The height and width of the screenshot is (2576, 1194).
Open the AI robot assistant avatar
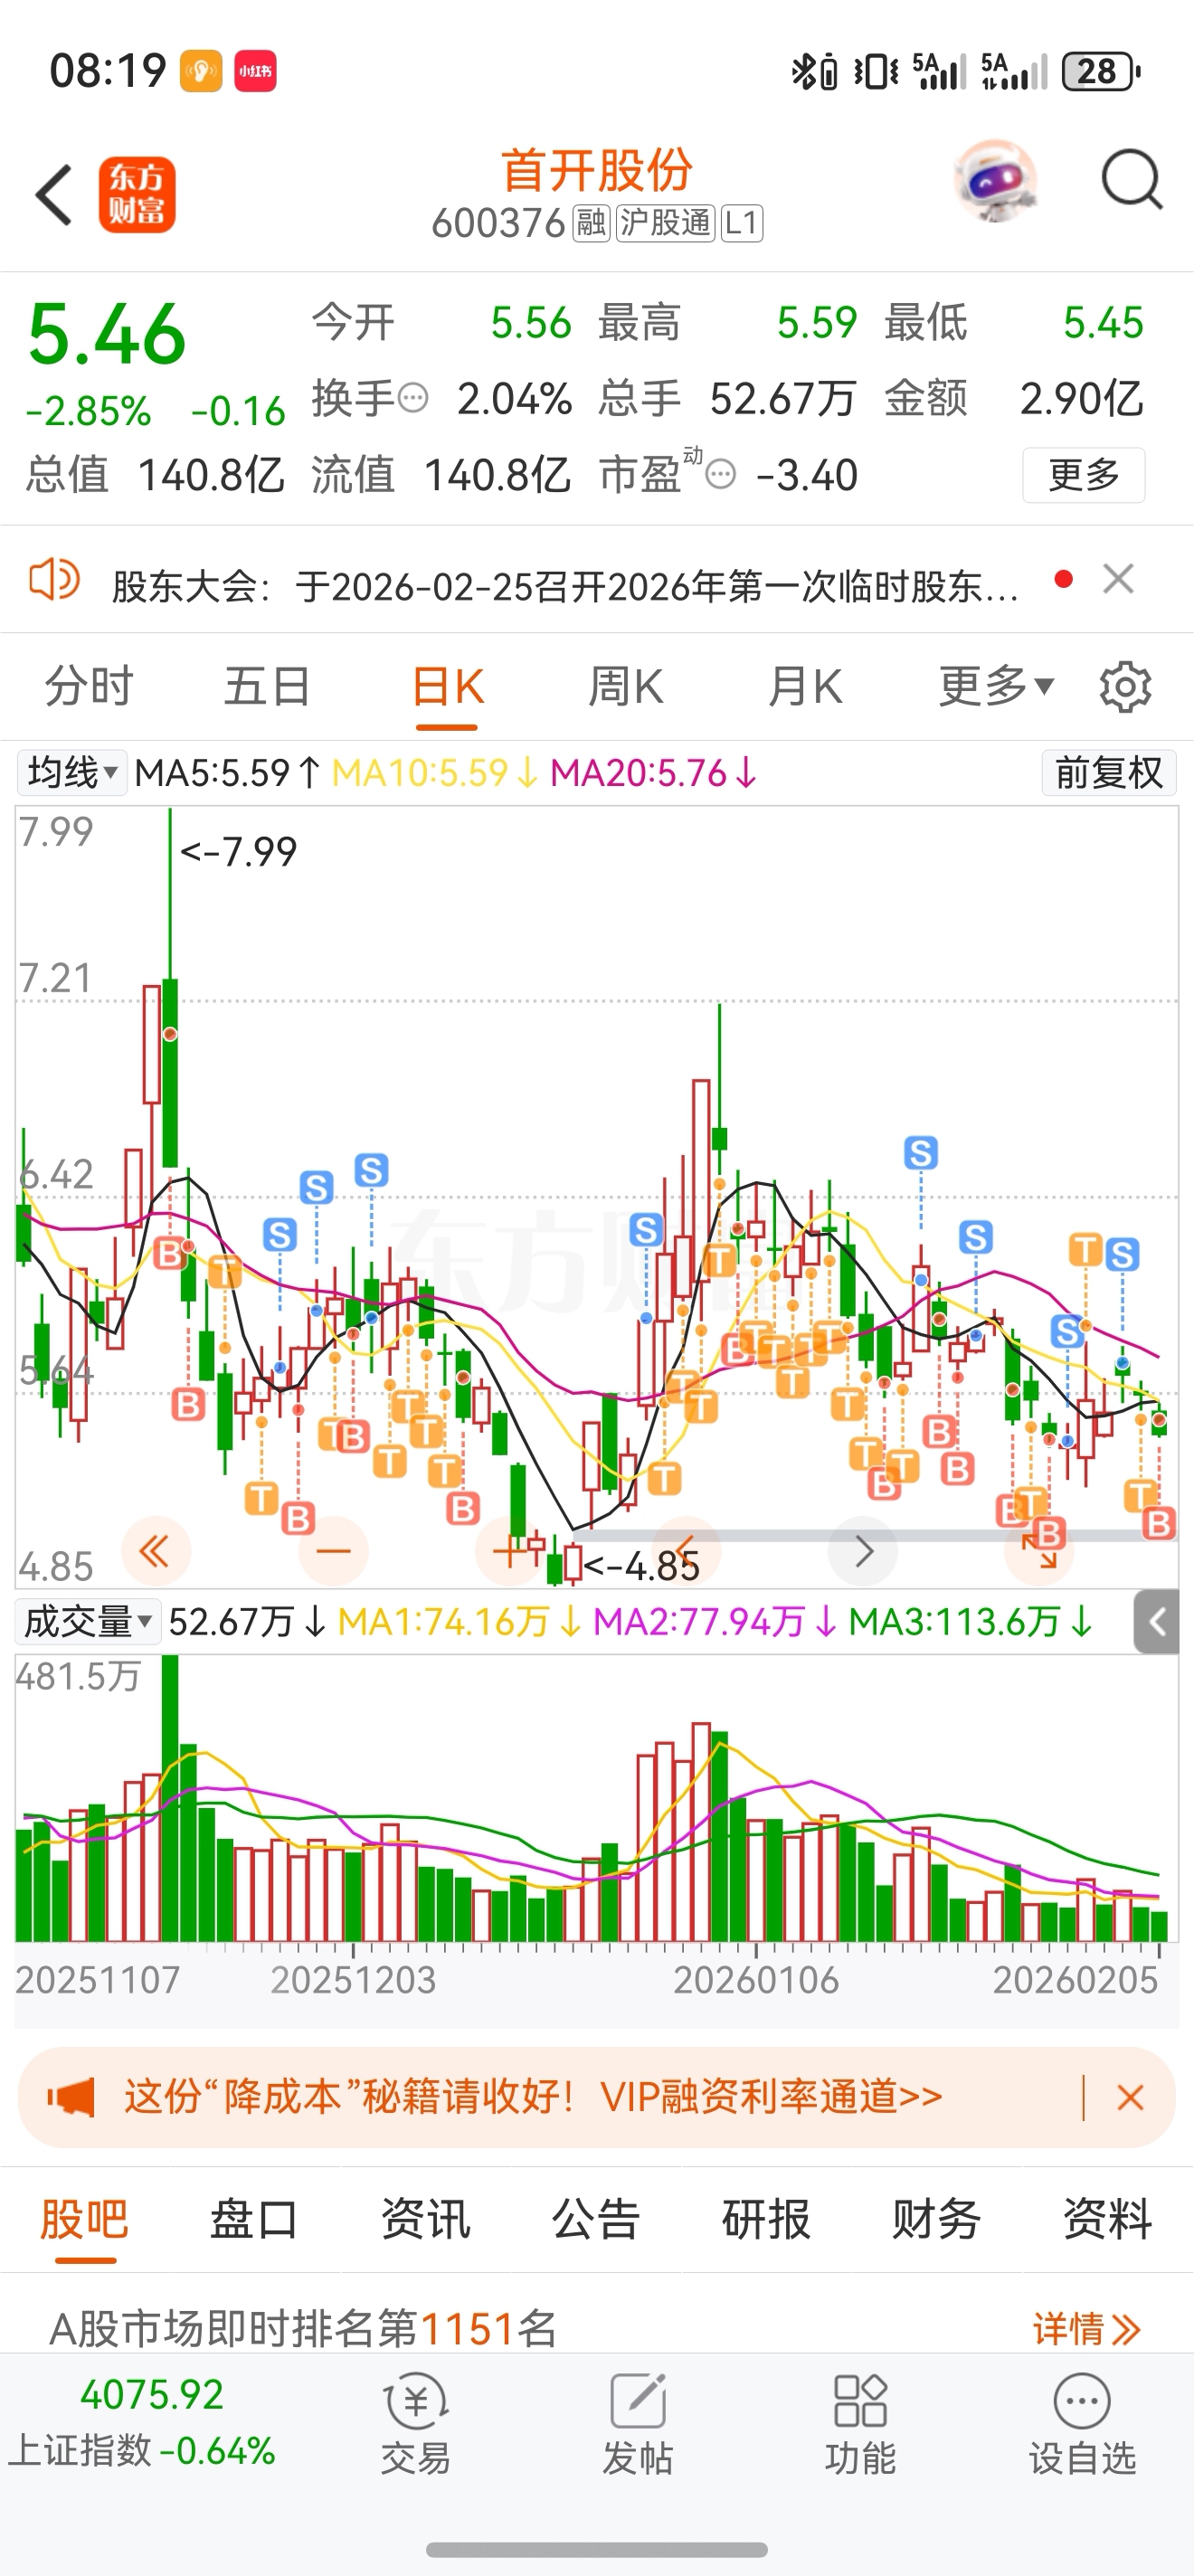tap(995, 181)
